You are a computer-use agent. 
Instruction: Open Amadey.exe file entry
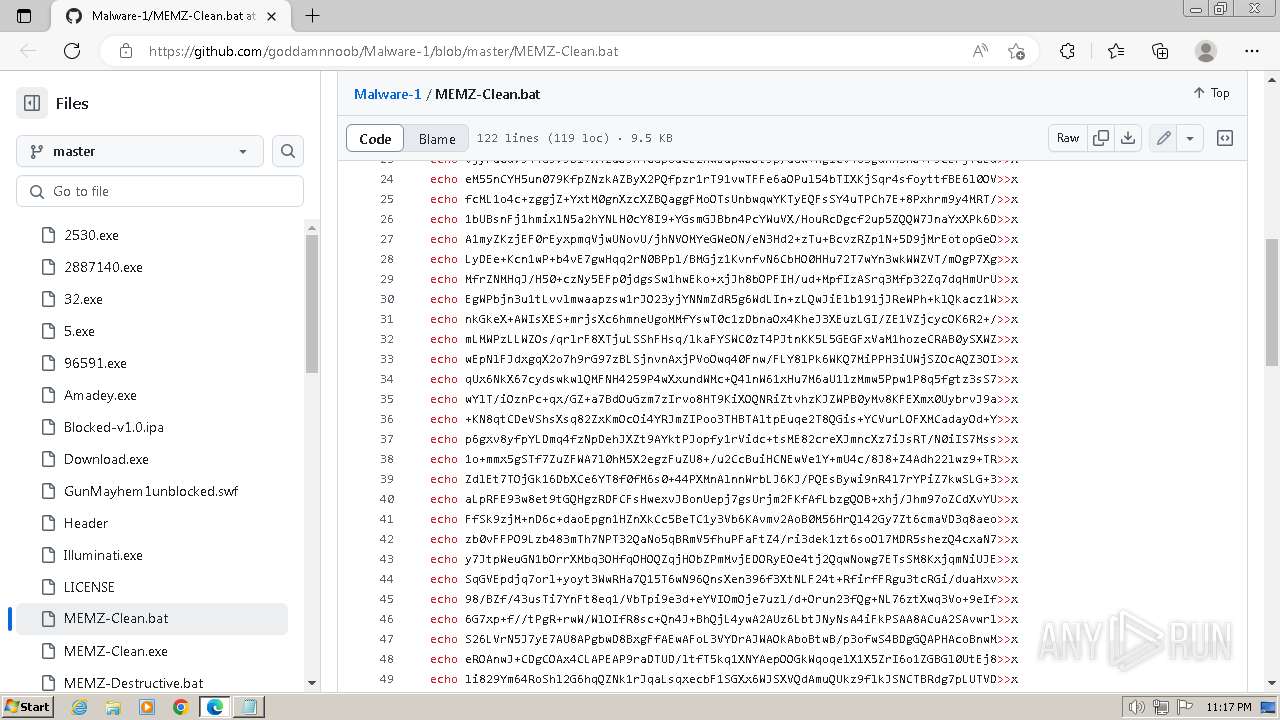100,395
